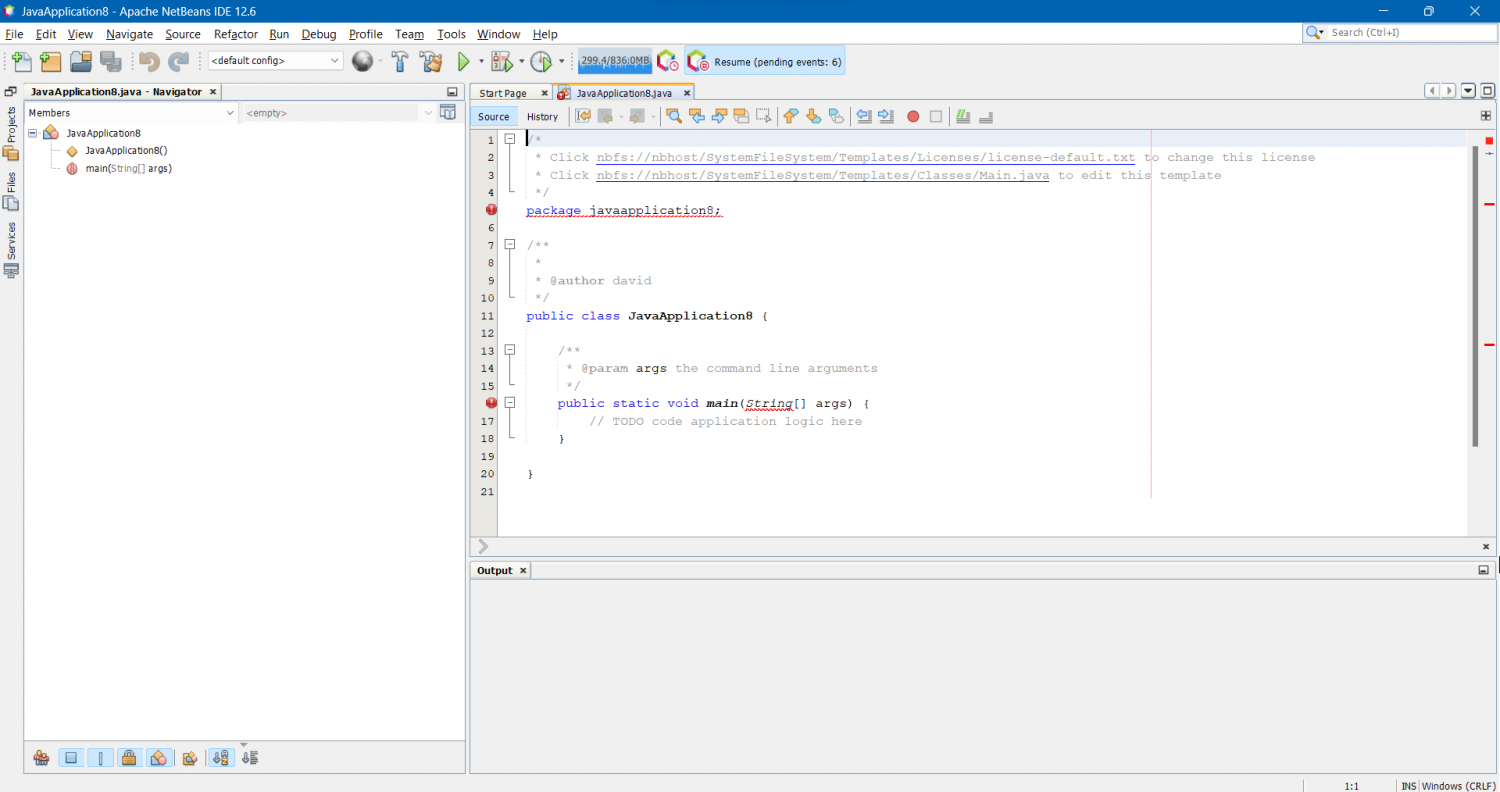Open the Services side panel
The width and height of the screenshot is (1500, 792).
click(x=11, y=249)
